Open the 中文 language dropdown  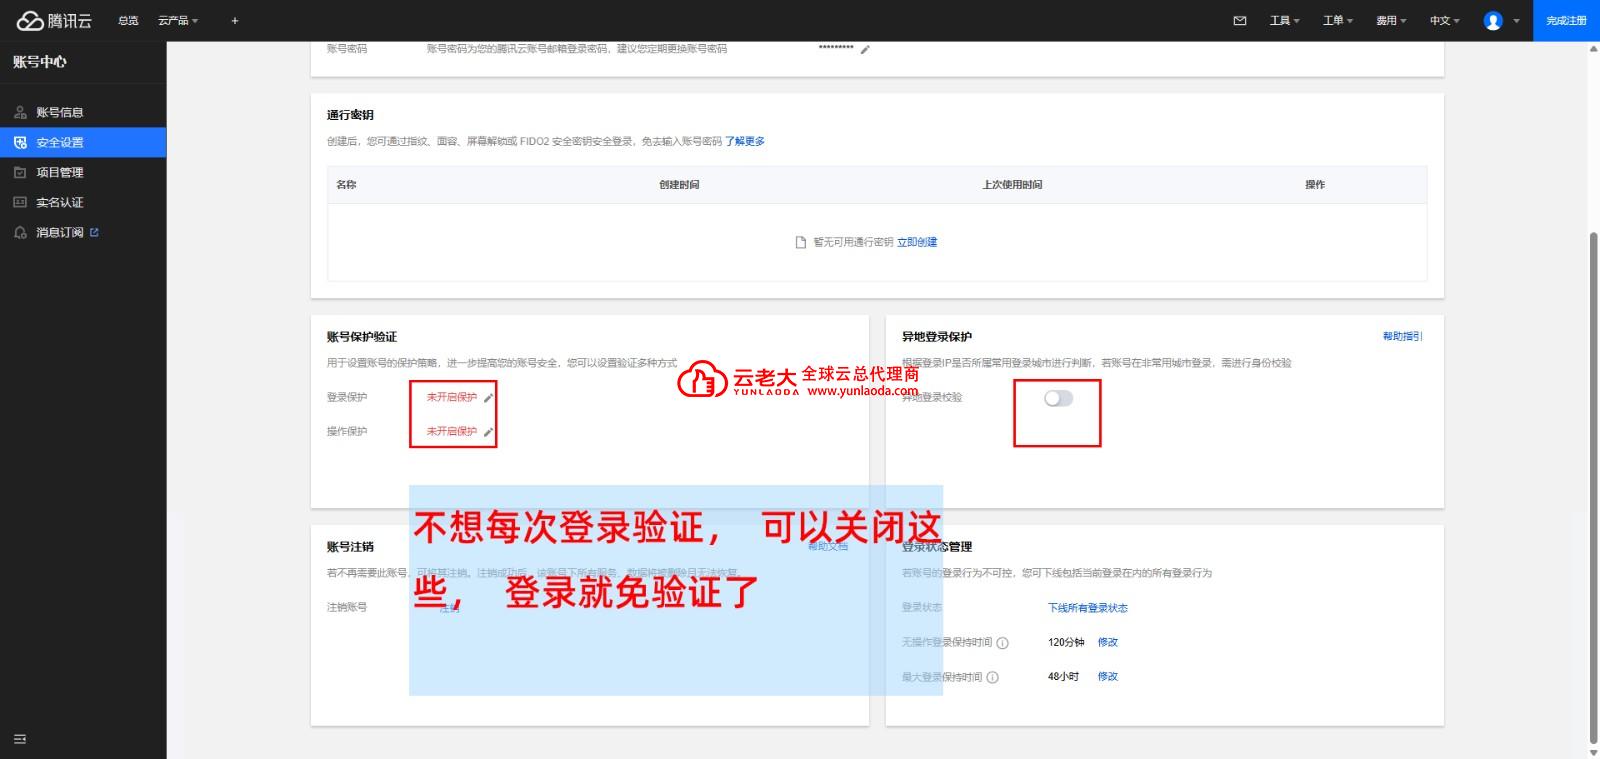tap(1444, 20)
